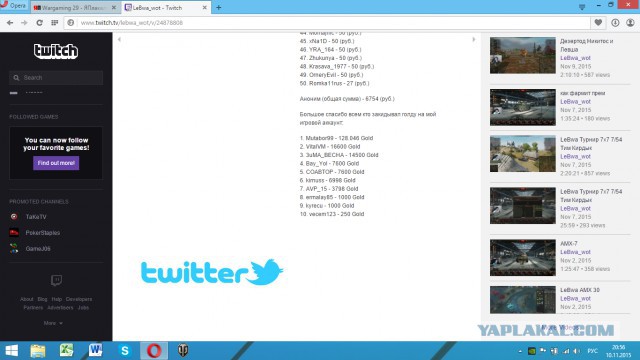The height and width of the screenshot is (360, 640).
Task: Open the Developers footer link
Action: (79, 299)
